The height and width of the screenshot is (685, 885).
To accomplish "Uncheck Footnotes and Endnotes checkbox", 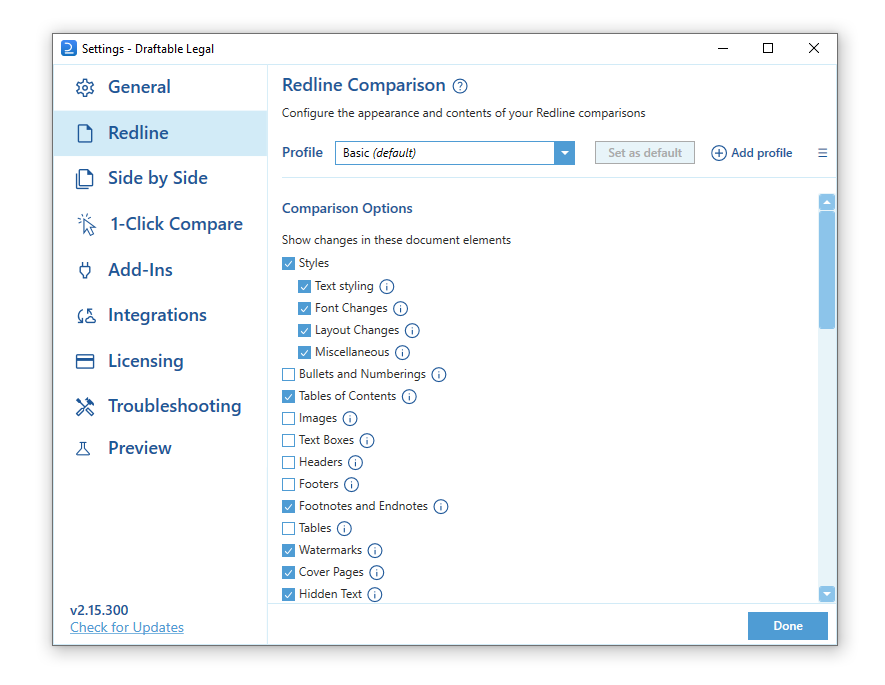I will (x=288, y=507).
